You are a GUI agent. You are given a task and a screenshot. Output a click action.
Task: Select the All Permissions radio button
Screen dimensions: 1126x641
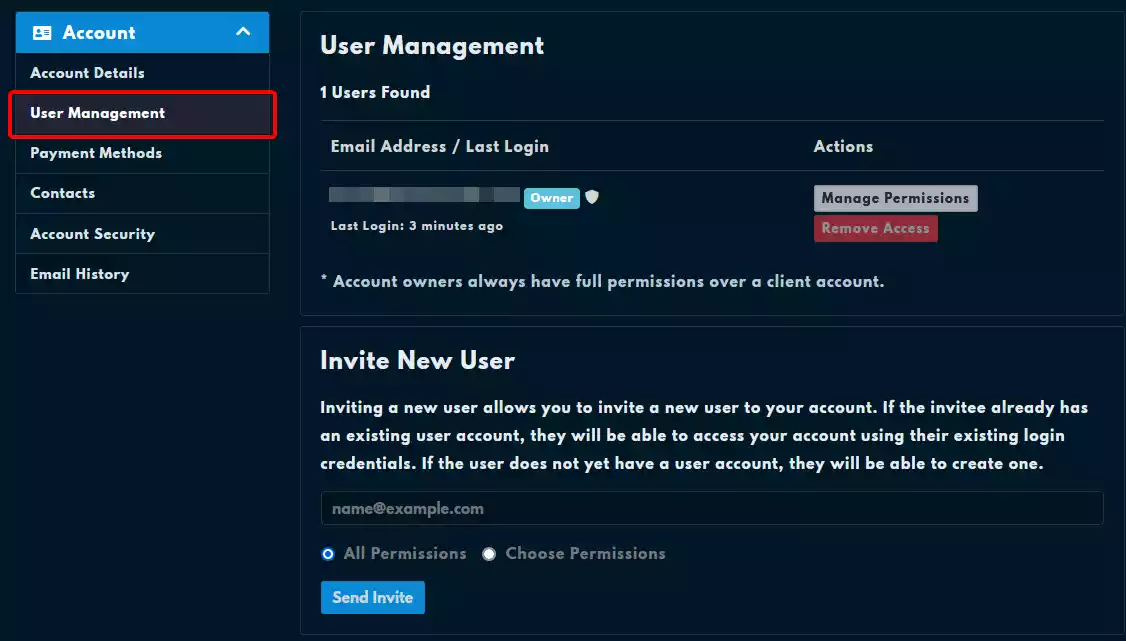click(327, 553)
